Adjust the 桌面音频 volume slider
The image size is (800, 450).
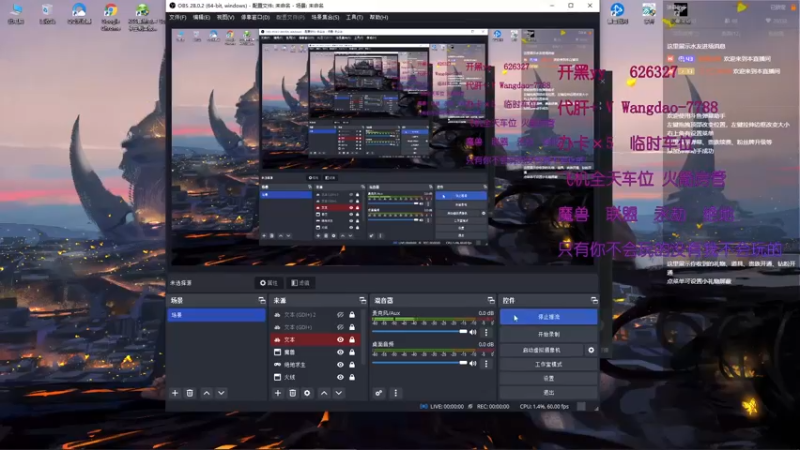coord(419,363)
